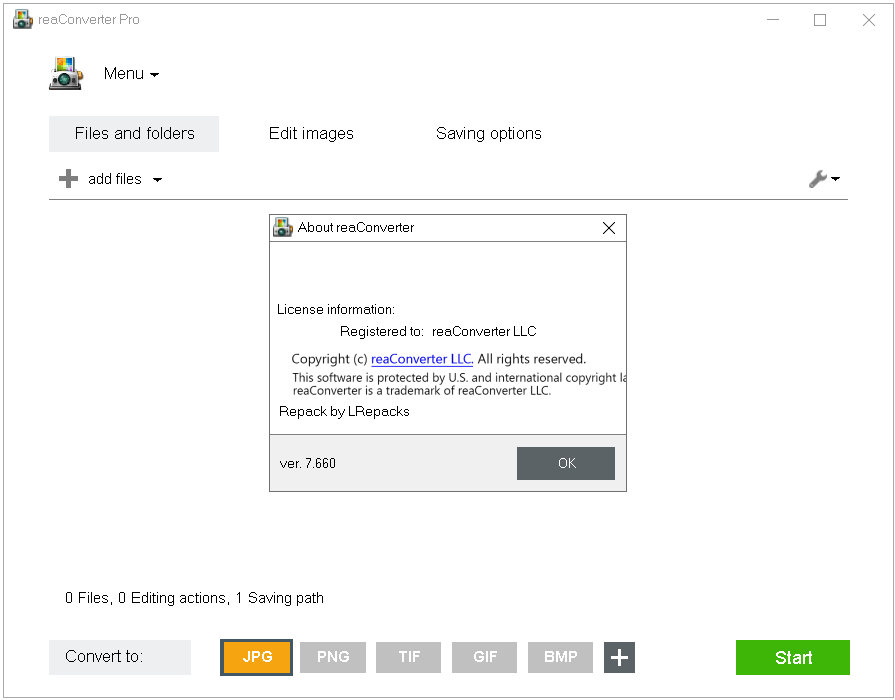Select BMP output format
This screenshot has height=700, width=895.
pyautogui.click(x=561, y=657)
